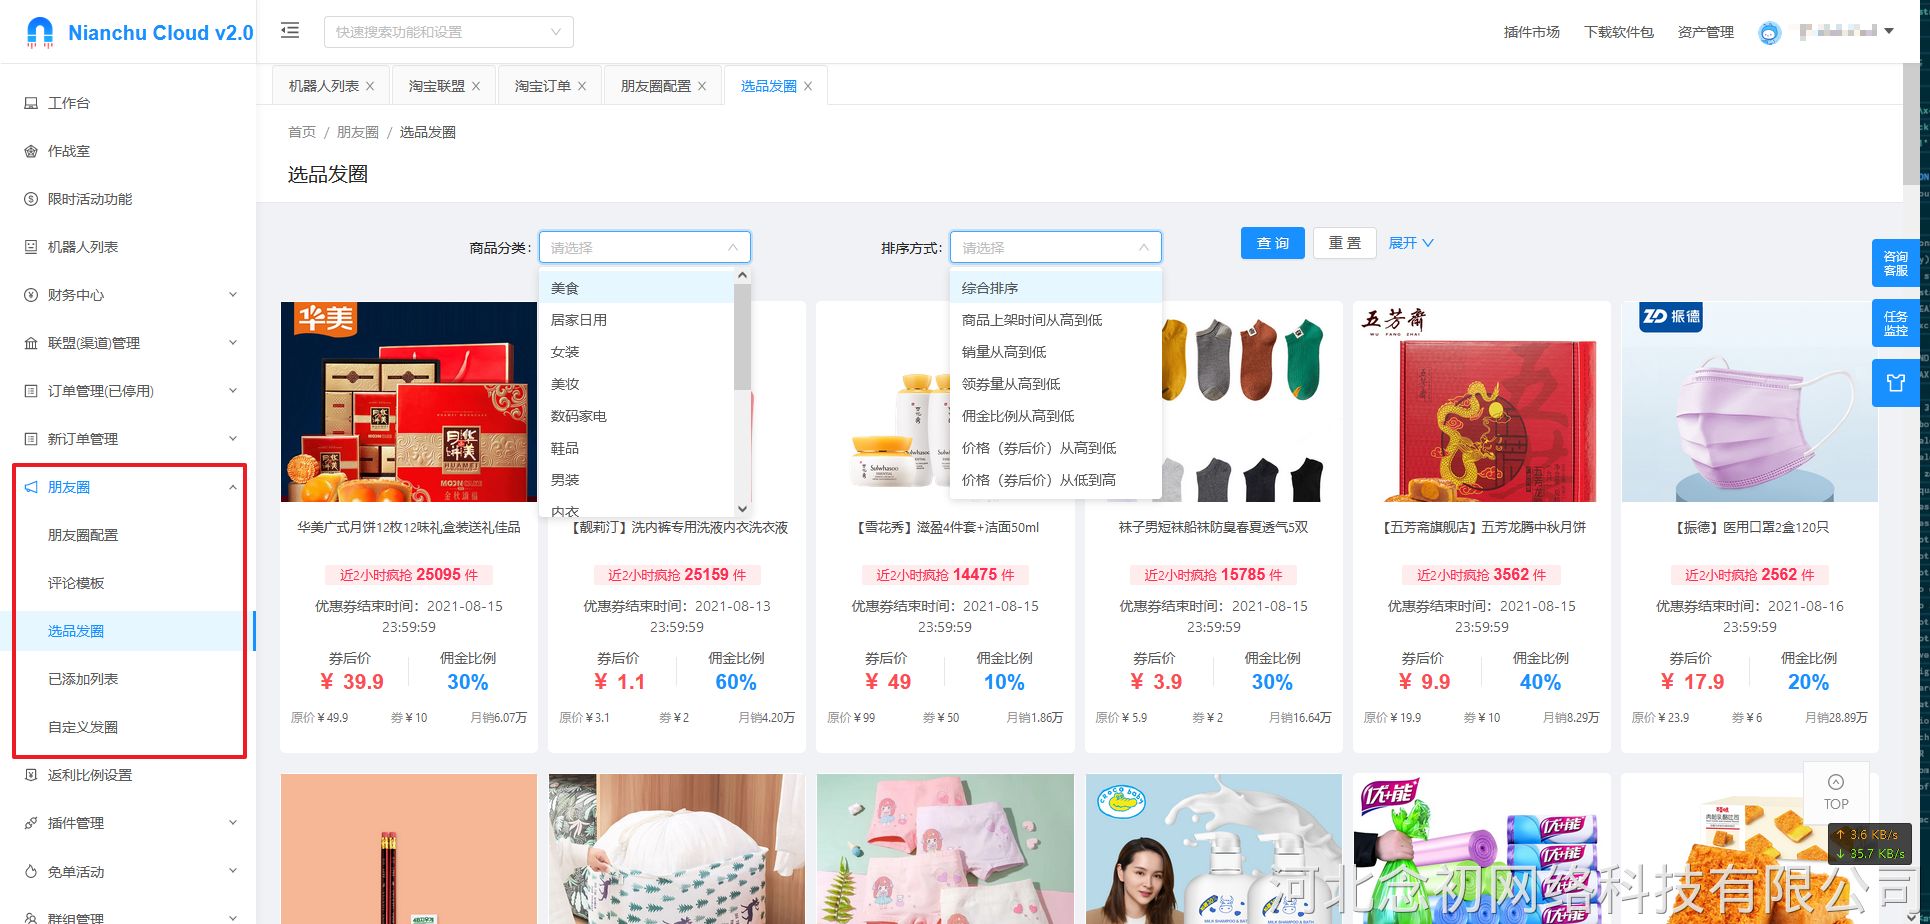Click the sidebar collapse hamburger icon
The image size is (1930, 924).
[x=290, y=31]
